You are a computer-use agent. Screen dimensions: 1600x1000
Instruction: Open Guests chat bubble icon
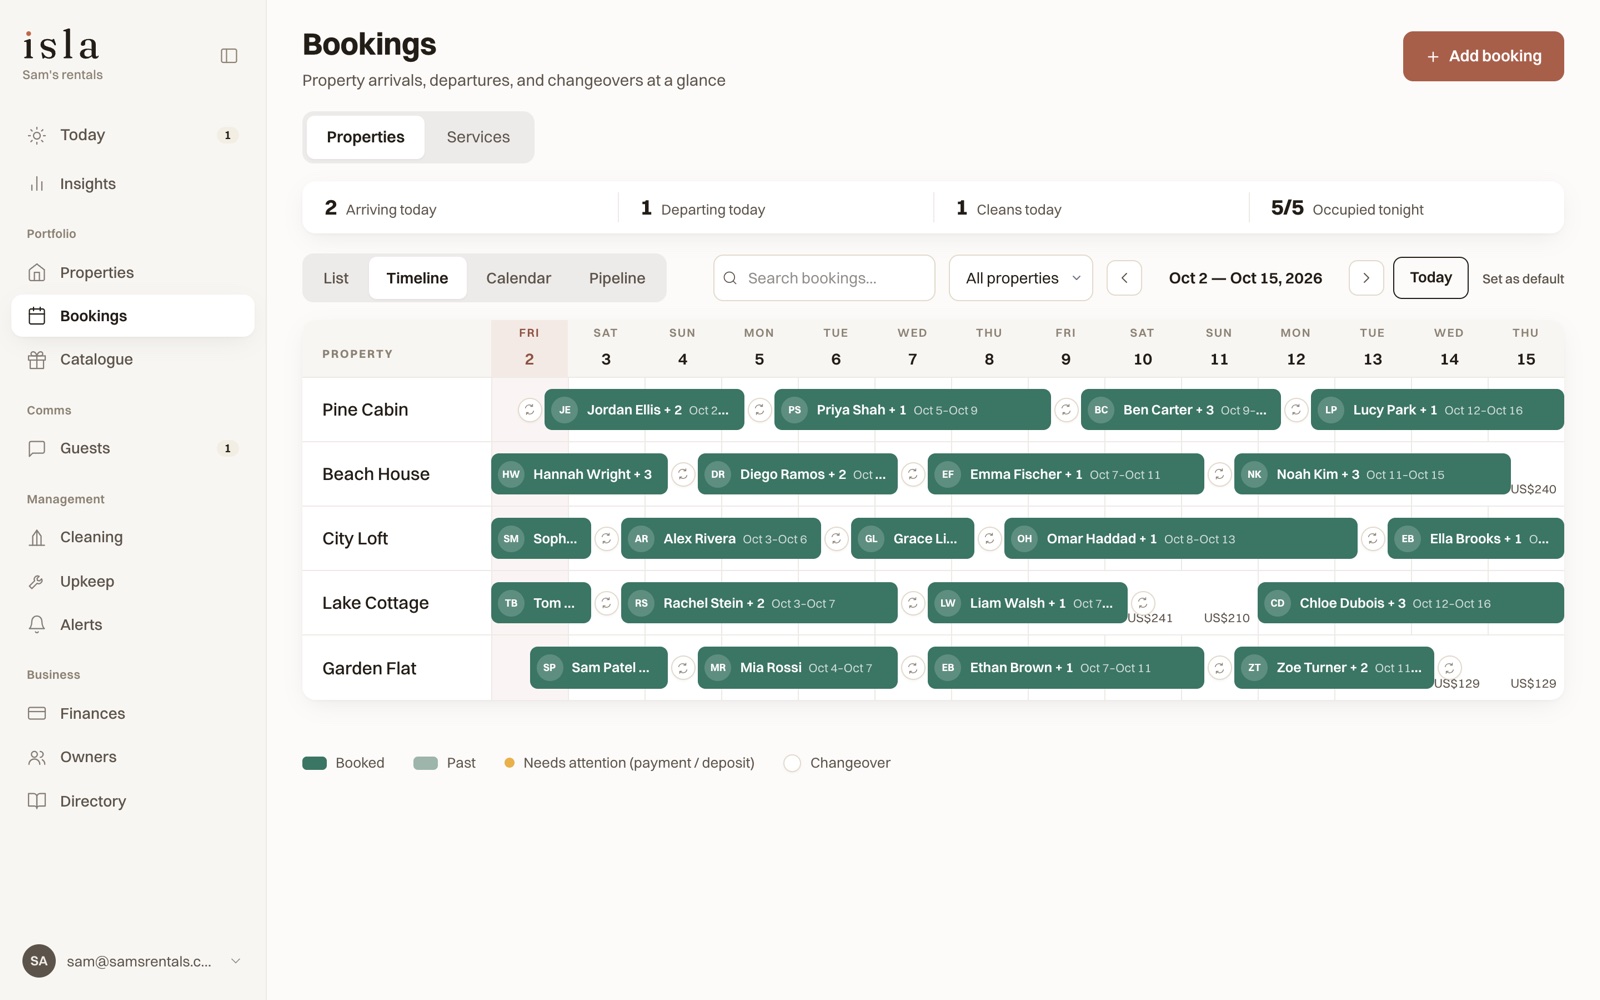(x=37, y=448)
